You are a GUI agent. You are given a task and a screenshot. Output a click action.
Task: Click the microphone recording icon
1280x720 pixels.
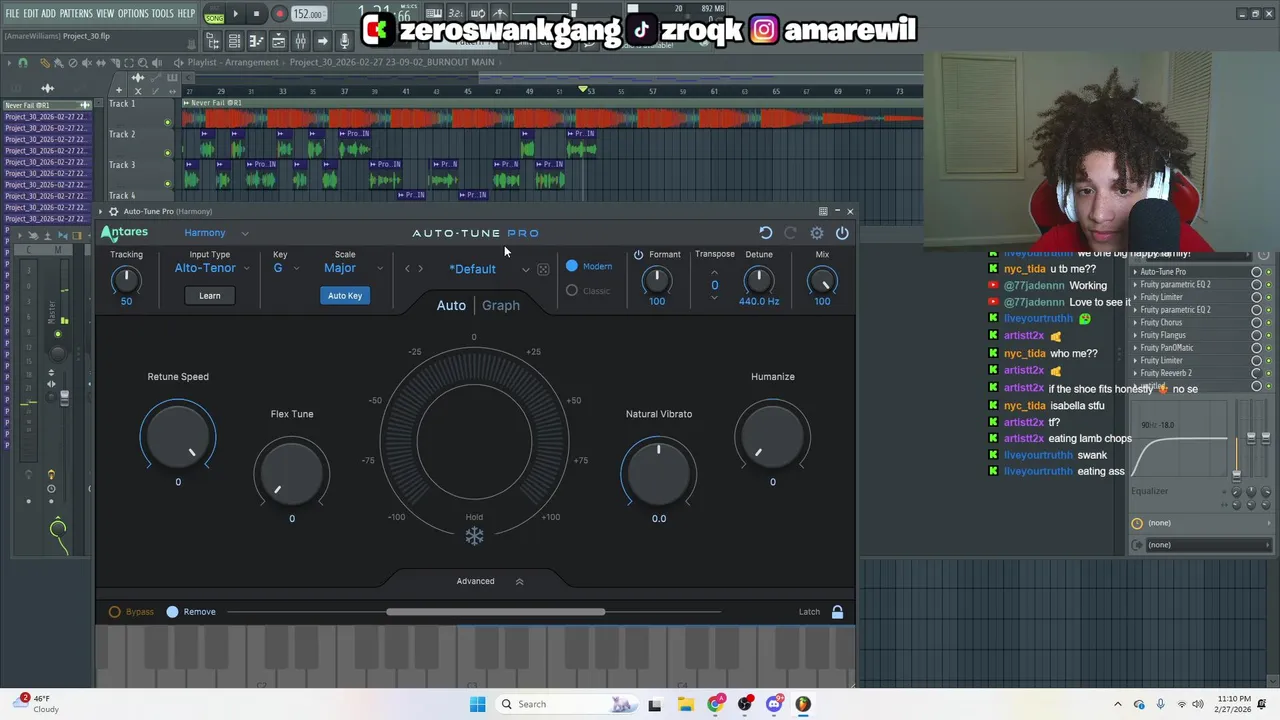click(x=344, y=41)
